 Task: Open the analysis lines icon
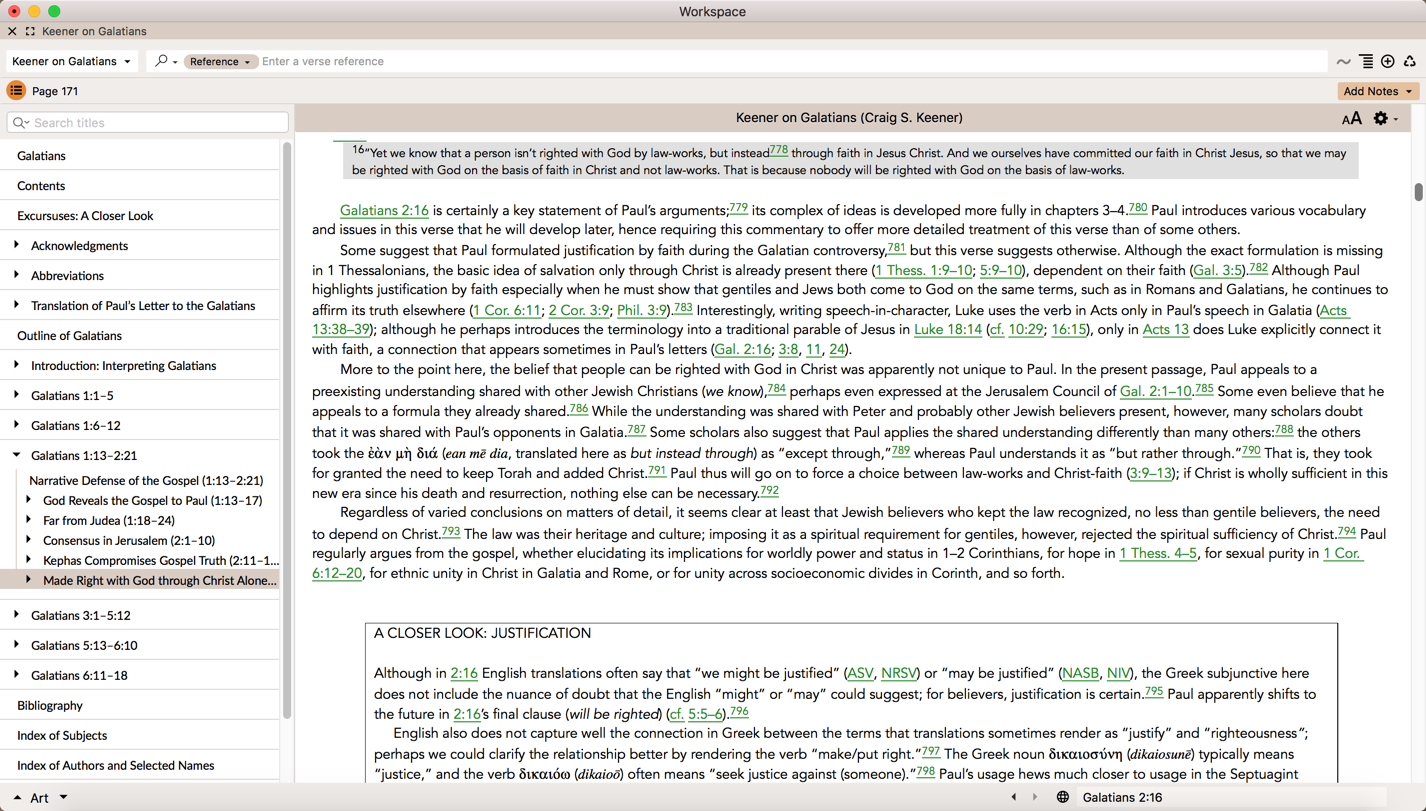[x=1366, y=62]
